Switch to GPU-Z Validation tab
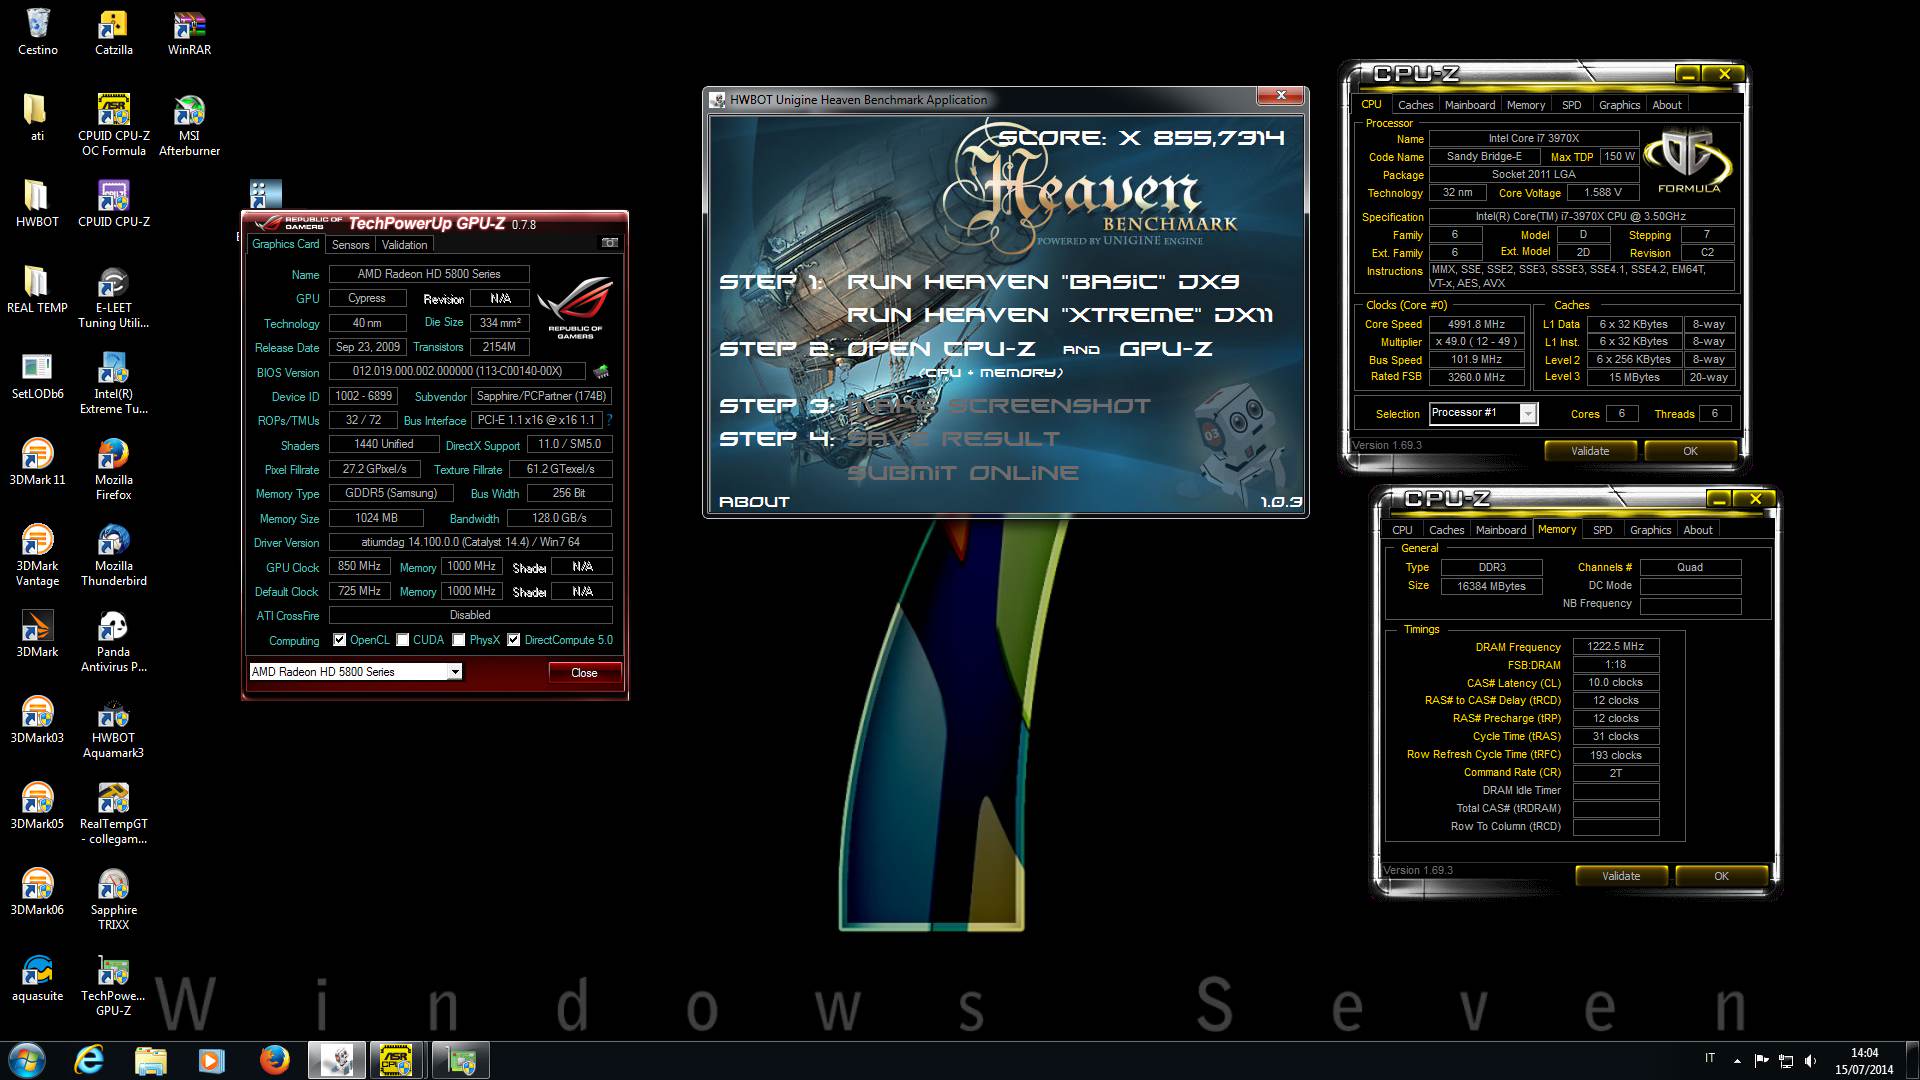1920x1080 pixels. point(404,244)
